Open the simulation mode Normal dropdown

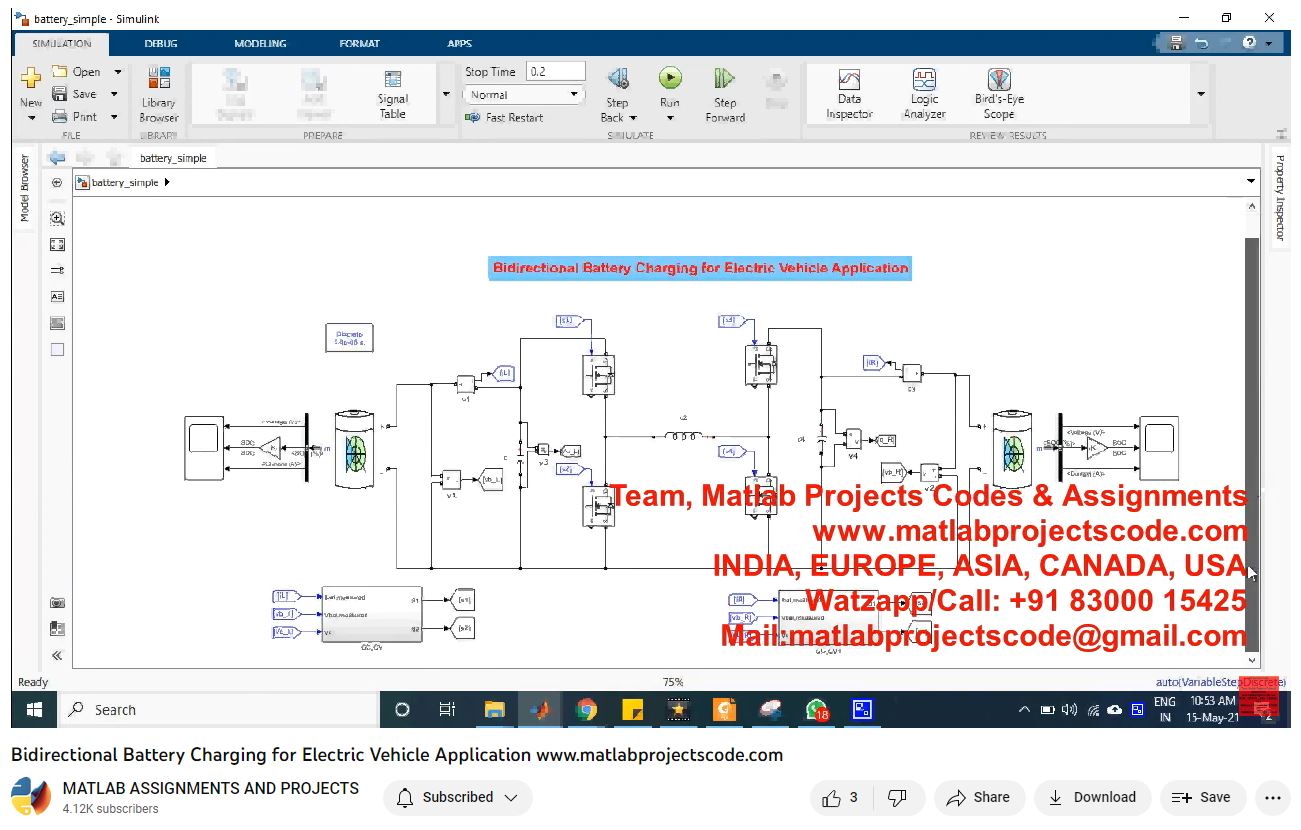523,95
